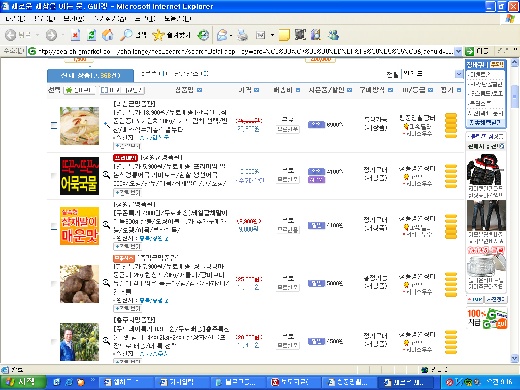
Task: Open the Forward button history dropdown arrow
Action: (63, 35)
